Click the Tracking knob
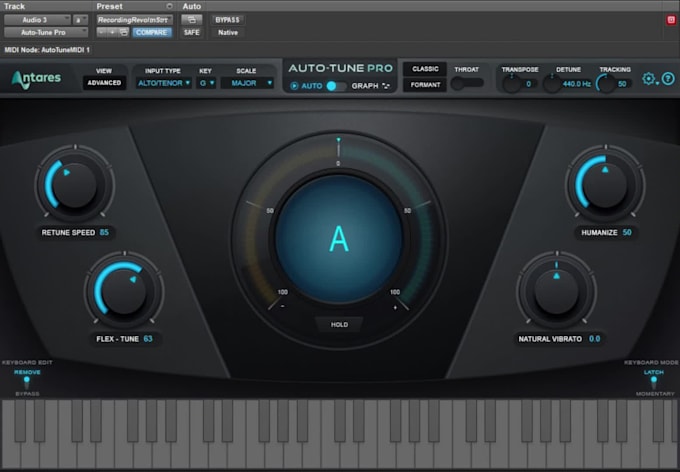680x472 pixels. coord(605,84)
